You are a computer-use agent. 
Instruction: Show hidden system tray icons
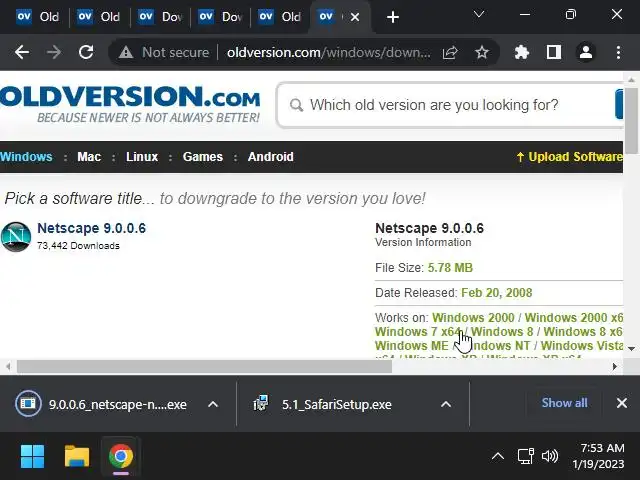498,456
